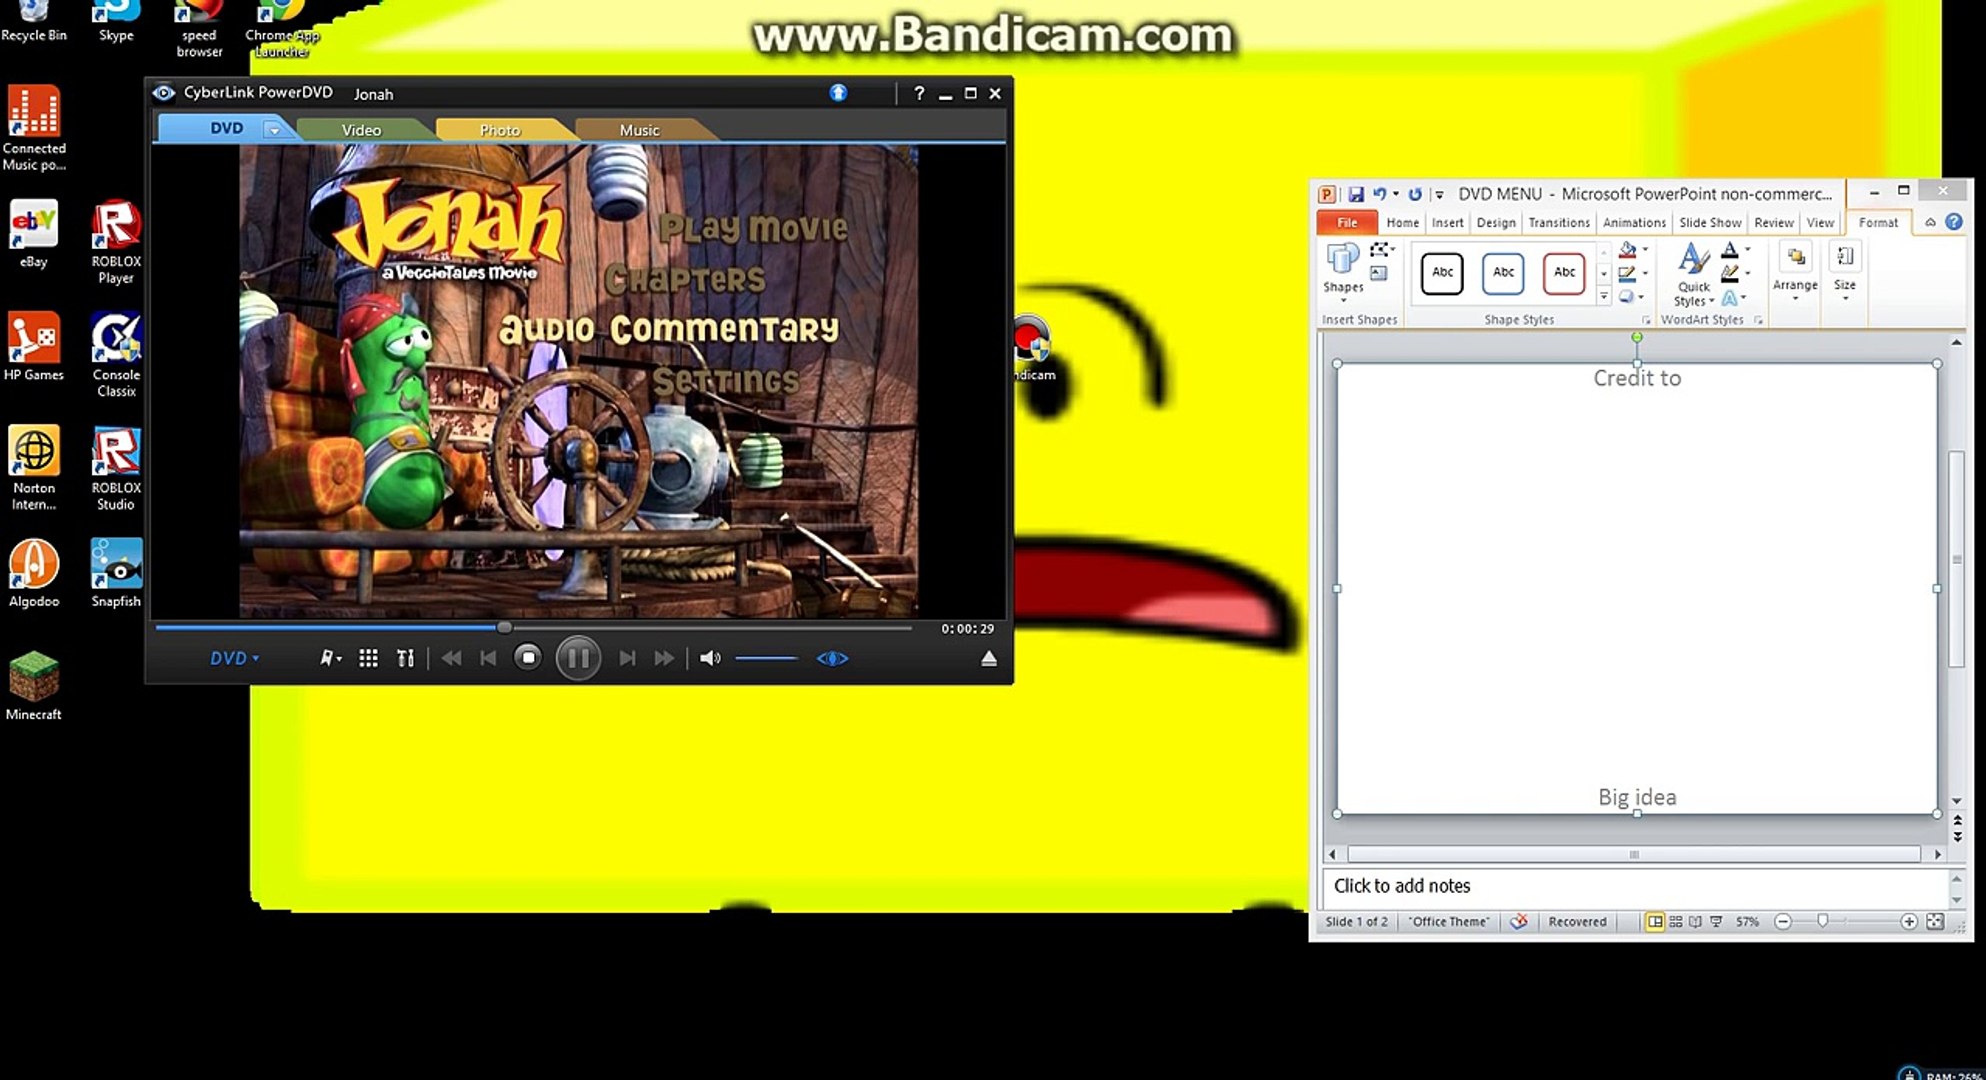Open the Shapes gallery button
This screenshot has height=1080, width=1986.
click(x=1343, y=270)
